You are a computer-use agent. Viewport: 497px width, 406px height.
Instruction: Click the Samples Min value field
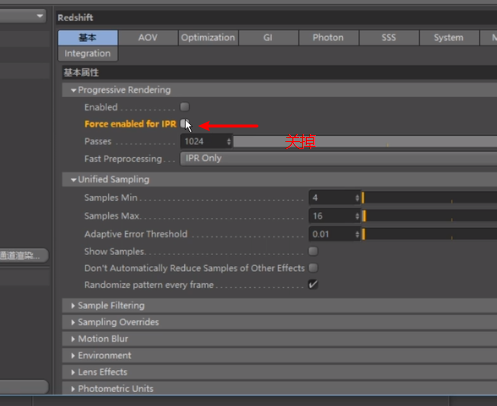point(332,198)
